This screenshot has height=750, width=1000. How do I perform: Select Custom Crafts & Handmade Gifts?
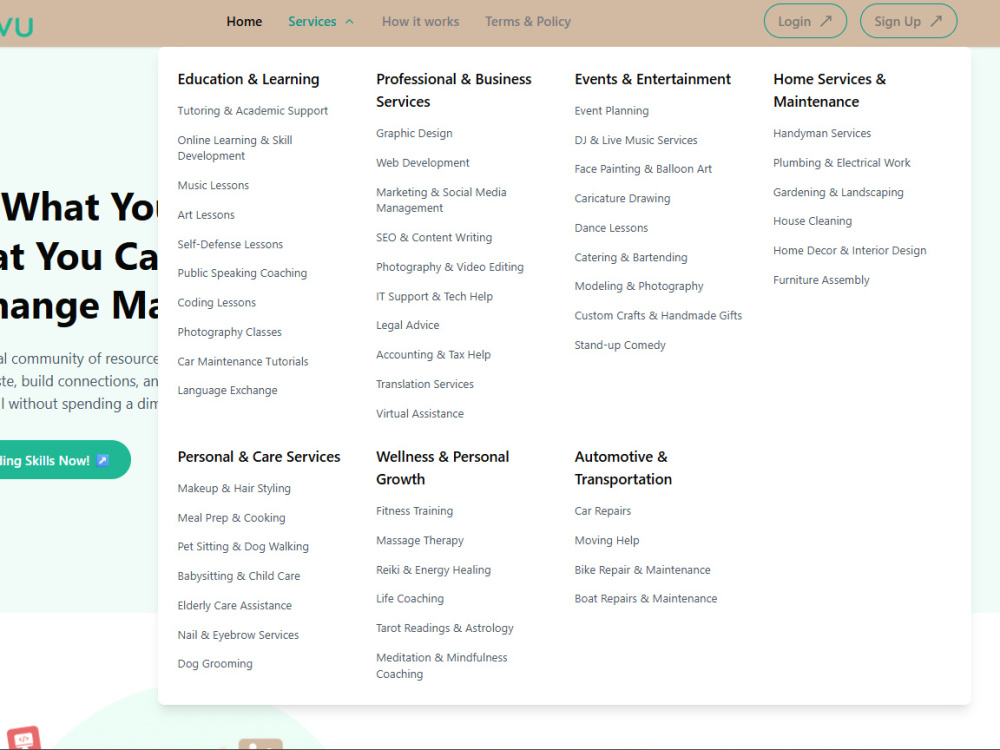pos(658,315)
